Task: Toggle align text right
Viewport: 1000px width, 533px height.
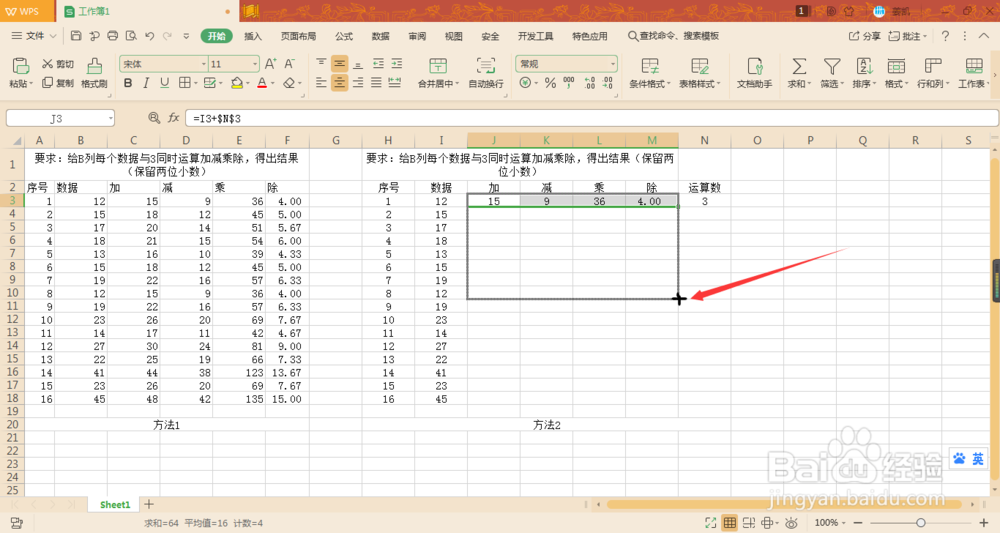Action: click(358, 83)
